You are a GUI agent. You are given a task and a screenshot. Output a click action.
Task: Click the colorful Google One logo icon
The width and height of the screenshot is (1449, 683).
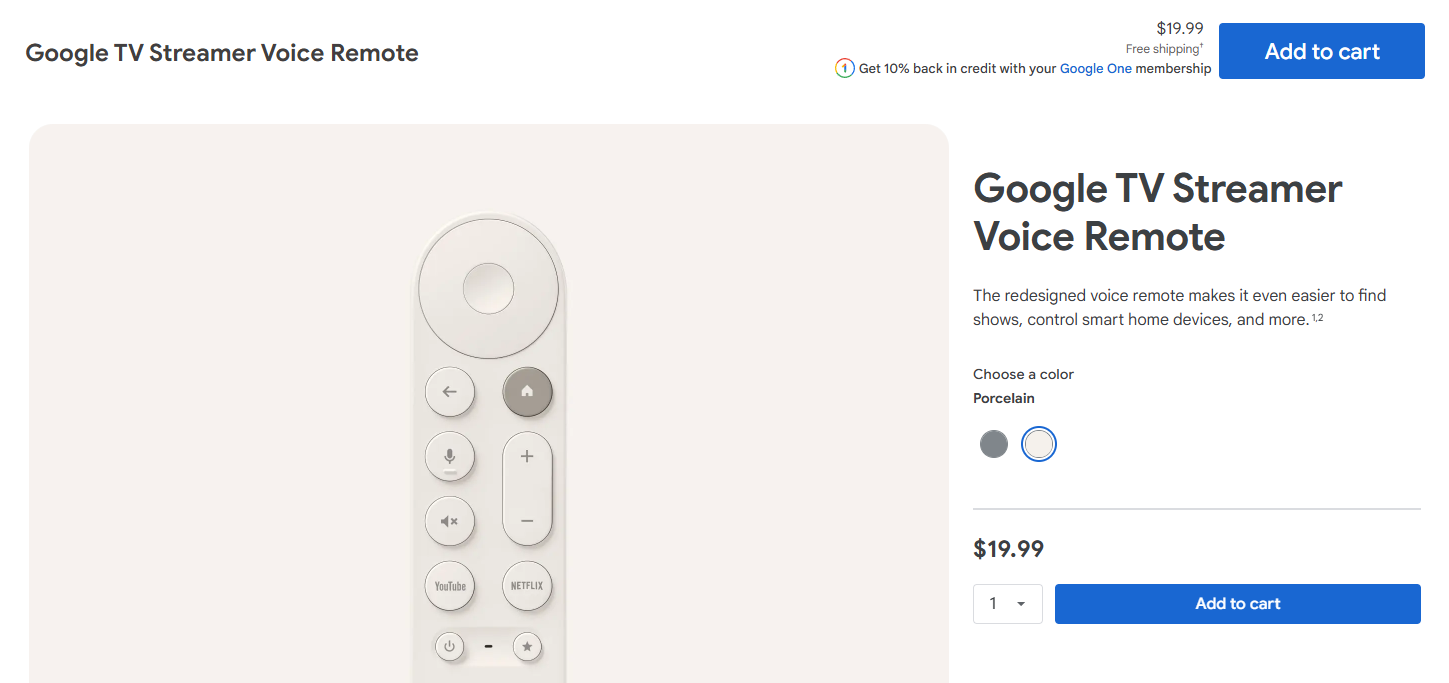845,69
